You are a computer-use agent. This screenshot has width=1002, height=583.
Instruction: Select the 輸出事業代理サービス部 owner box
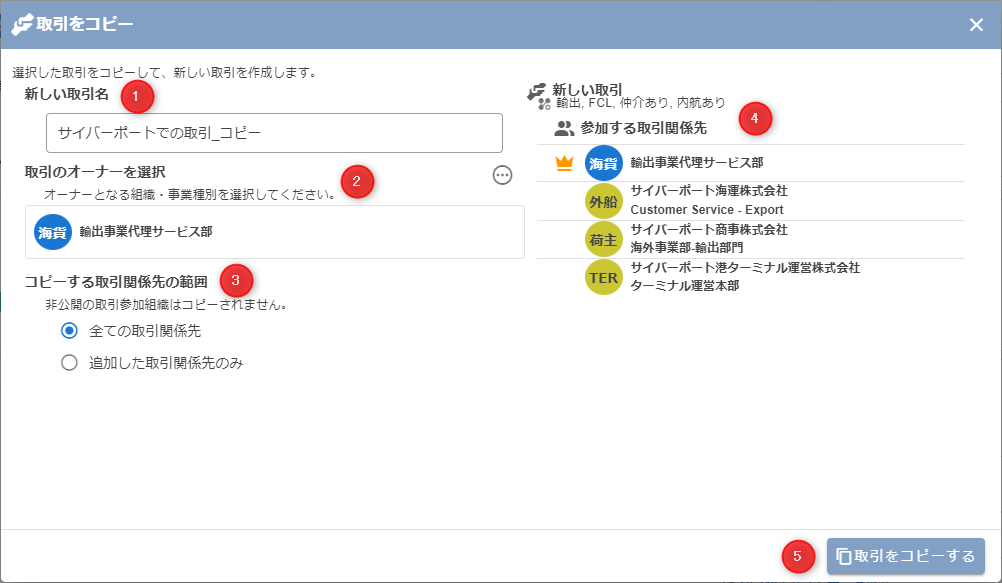tap(274, 232)
